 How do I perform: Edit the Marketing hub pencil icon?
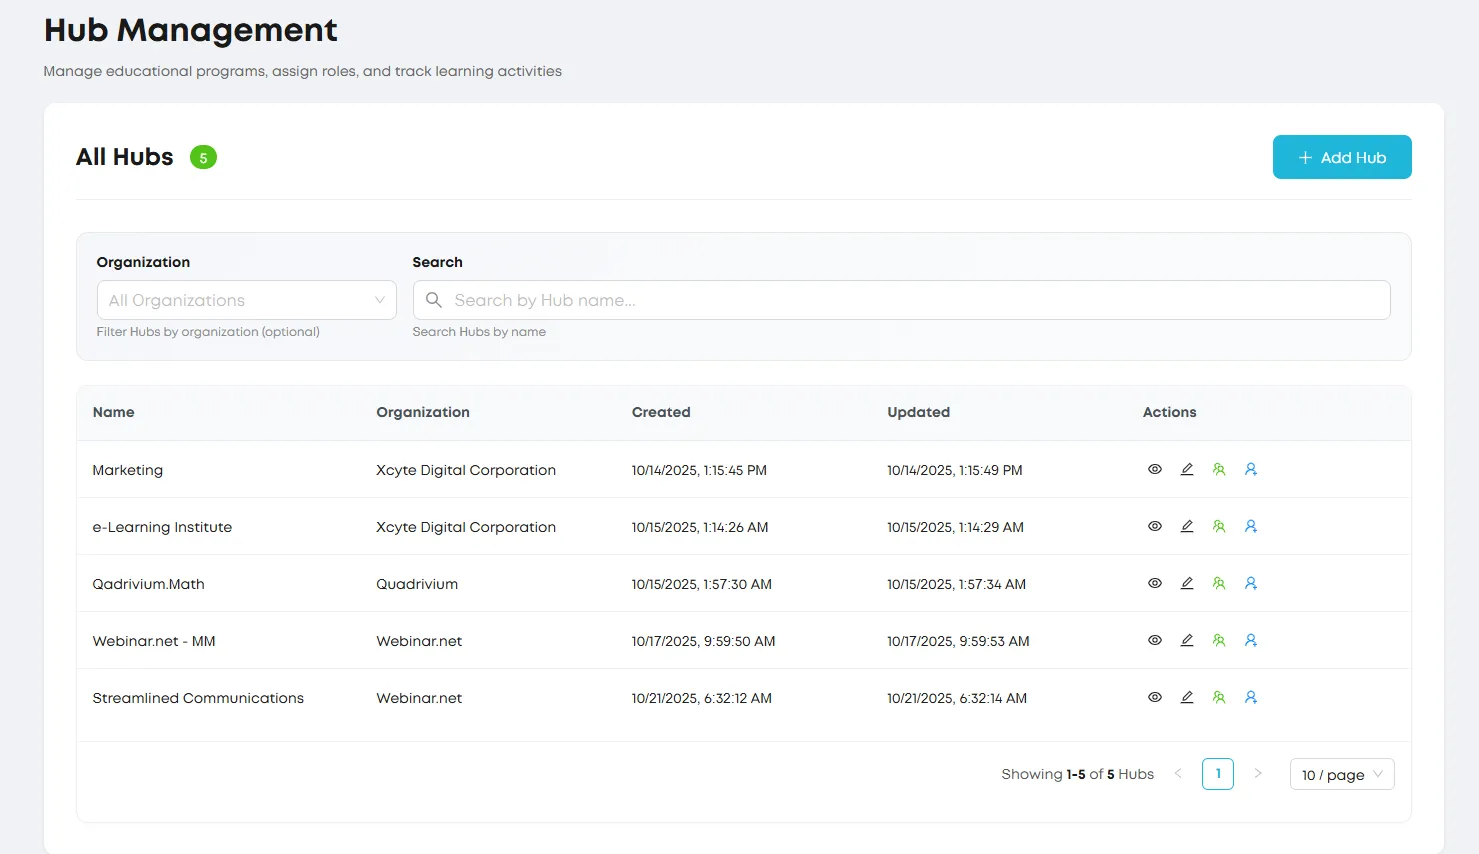tap(1187, 469)
